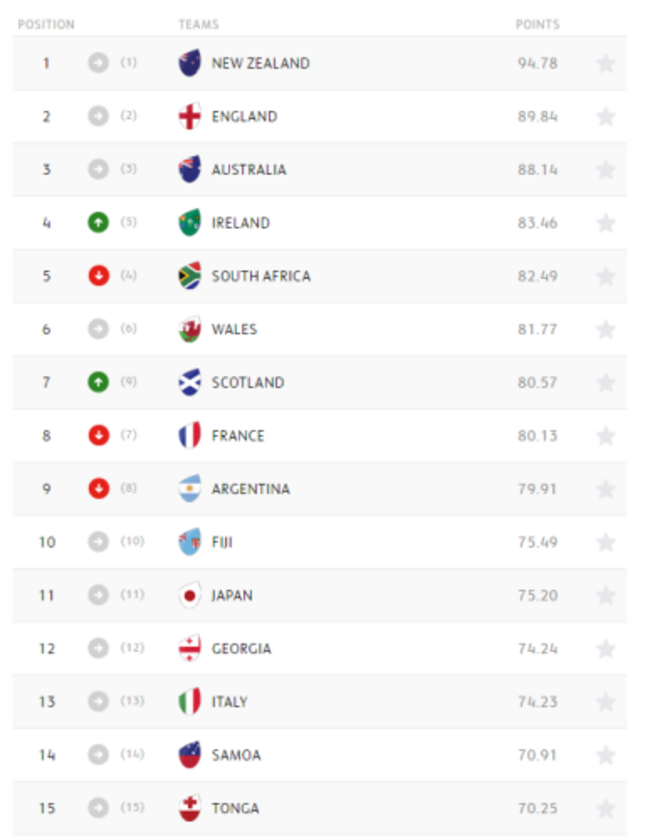Click New Zealand's team flag icon
Image resolution: width=650 pixels, height=840 pixels.
pos(189,63)
